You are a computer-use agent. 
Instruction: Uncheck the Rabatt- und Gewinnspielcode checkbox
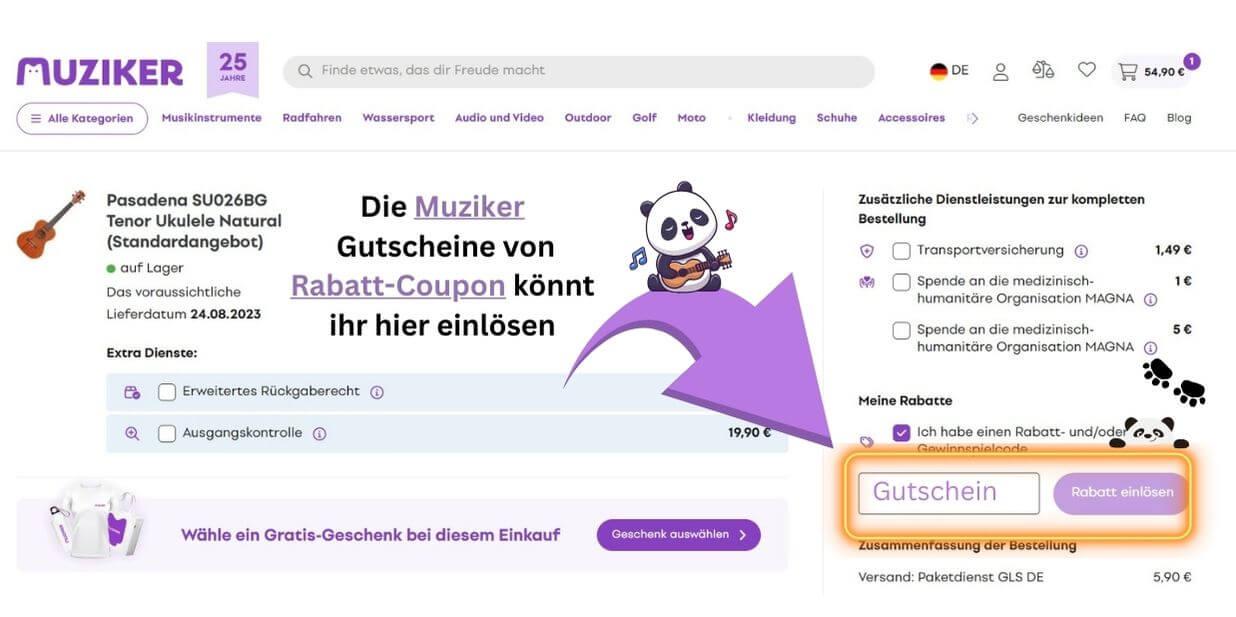pyautogui.click(x=901, y=433)
